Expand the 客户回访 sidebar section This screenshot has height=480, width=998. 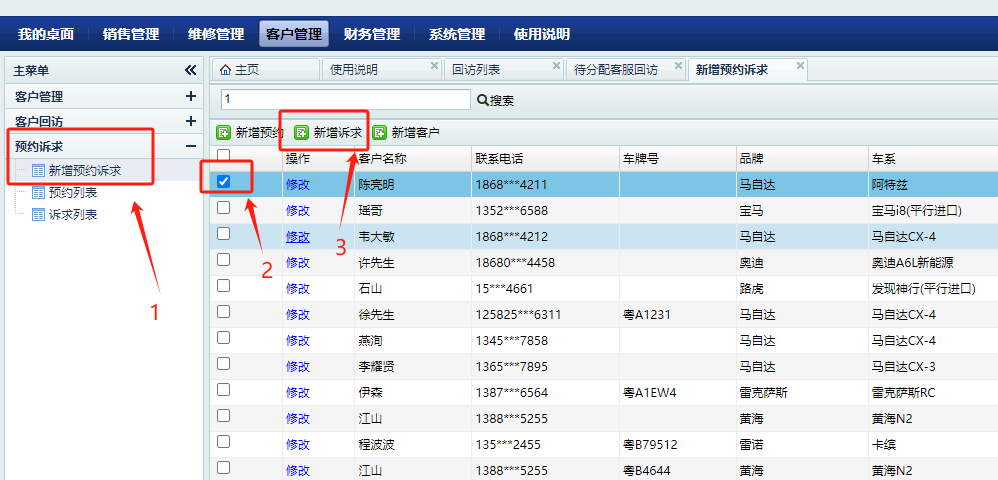click(x=191, y=121)
